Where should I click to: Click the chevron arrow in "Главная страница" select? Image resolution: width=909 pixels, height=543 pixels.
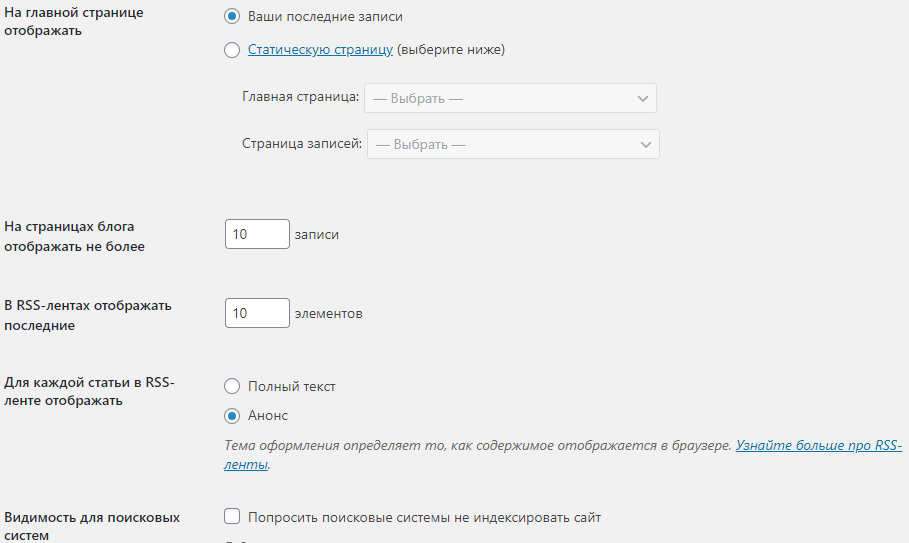point(642,98)
